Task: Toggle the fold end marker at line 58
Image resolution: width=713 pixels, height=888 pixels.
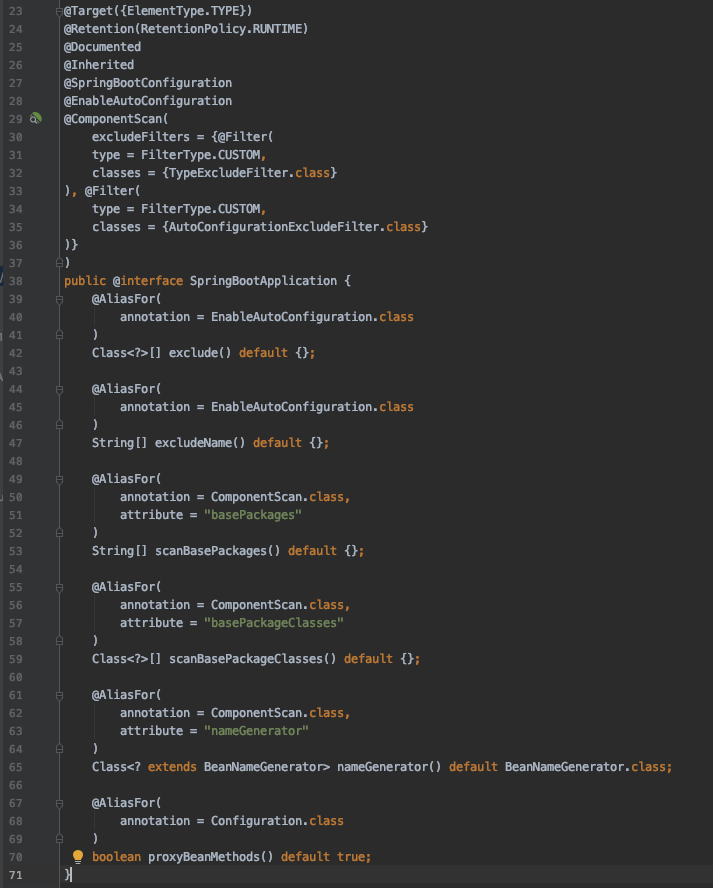Action: 59,641
